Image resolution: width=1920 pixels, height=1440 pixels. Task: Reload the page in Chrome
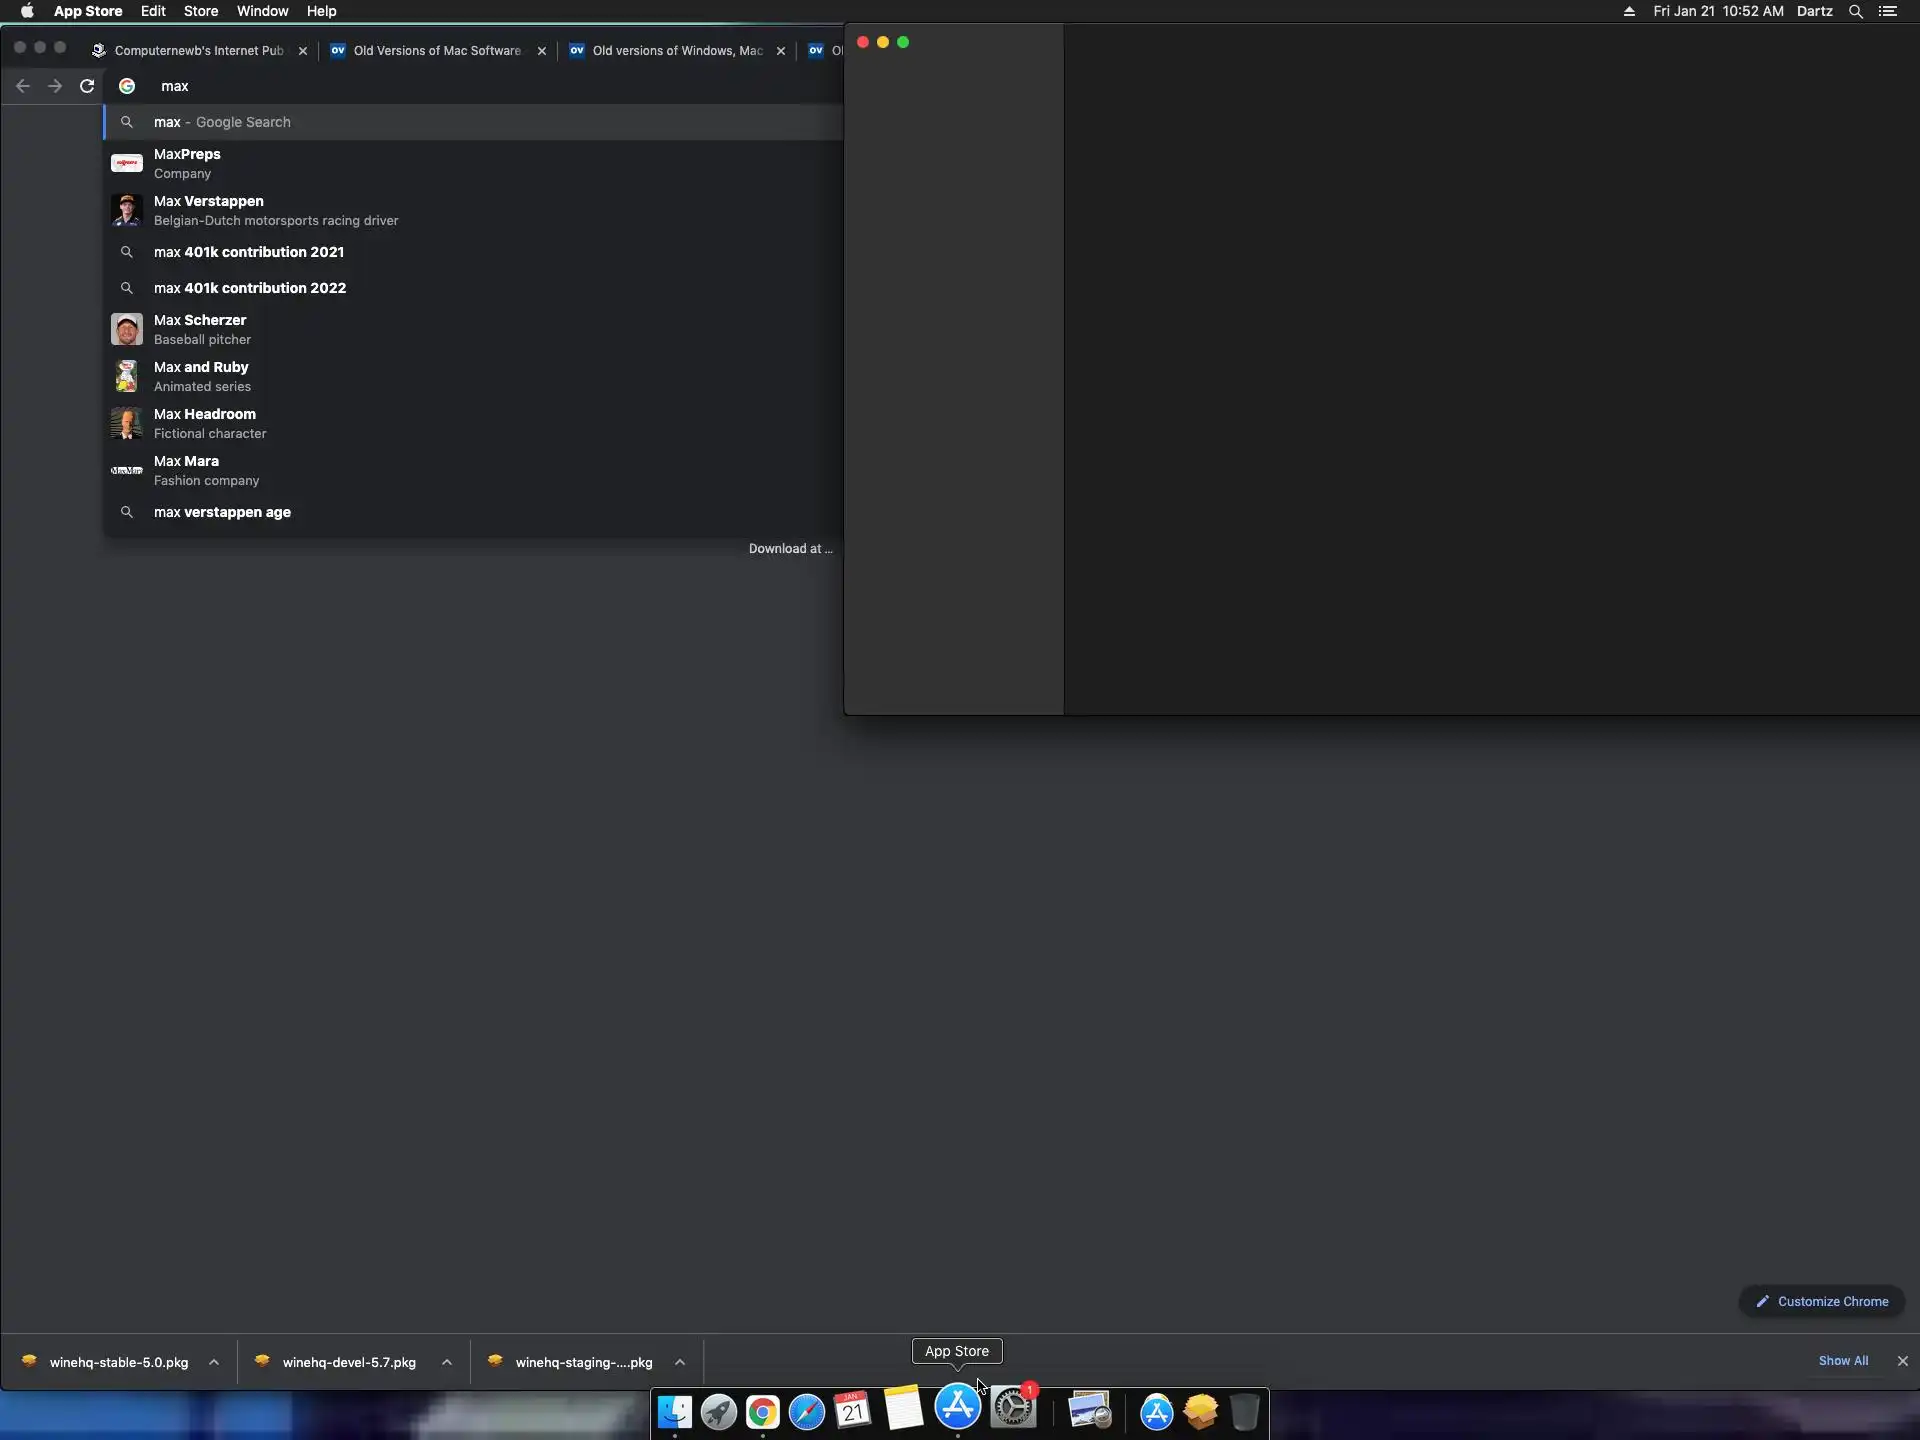point(87,86)
